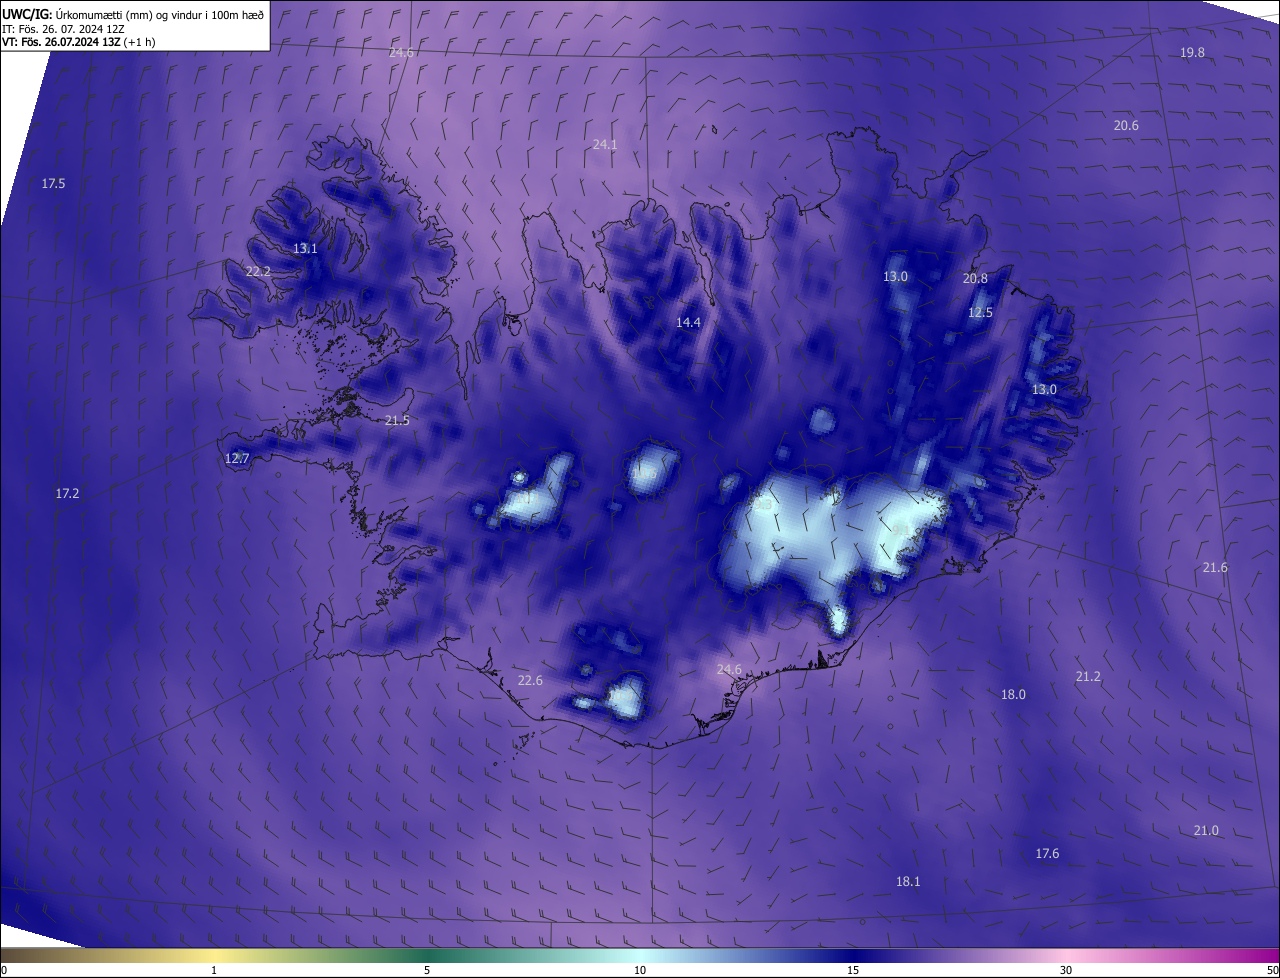This screenshot has height=978, width=1280.
Task: Select the 20.8 value label
Action: pyautogui.click(x=975, y=278)
